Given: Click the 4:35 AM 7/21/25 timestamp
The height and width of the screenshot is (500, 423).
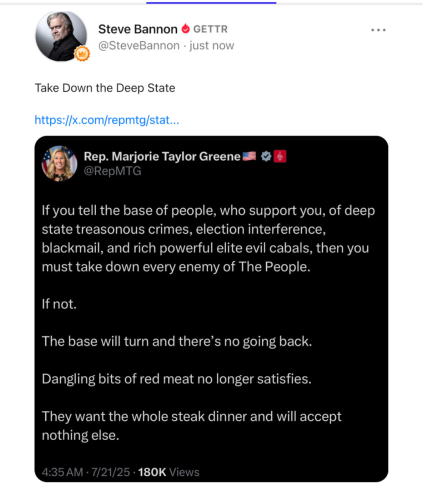Looking at the screenshot, I should coord(86,472).
